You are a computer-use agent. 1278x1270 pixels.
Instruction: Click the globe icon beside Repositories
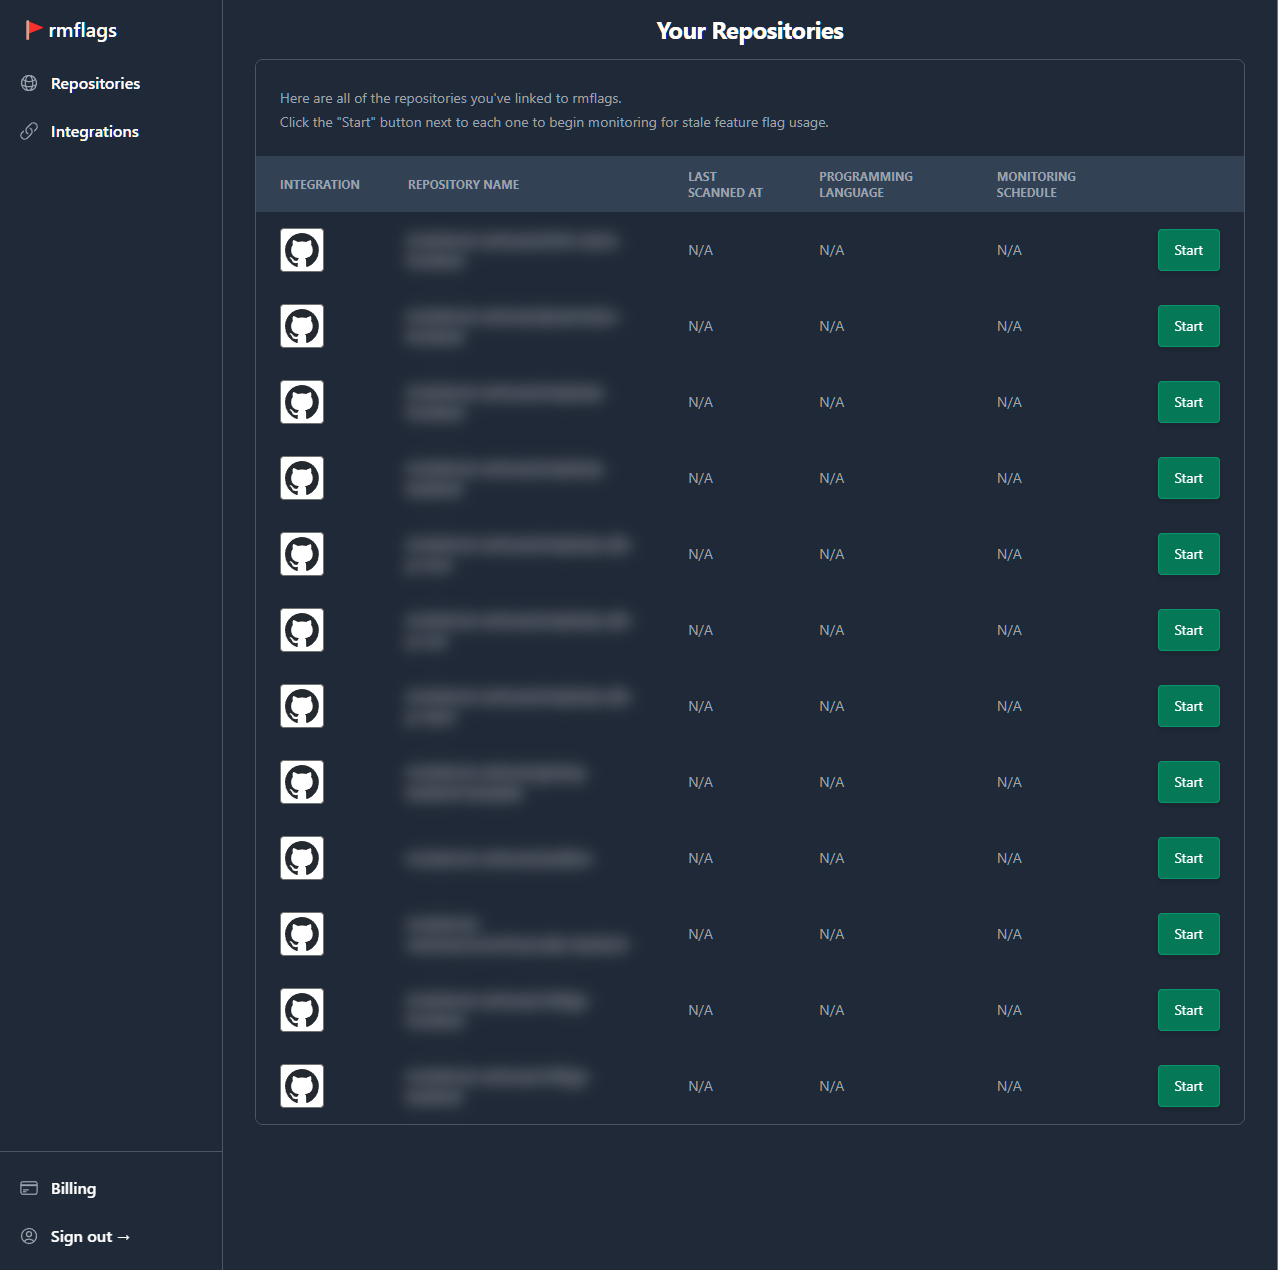(29, 83)
